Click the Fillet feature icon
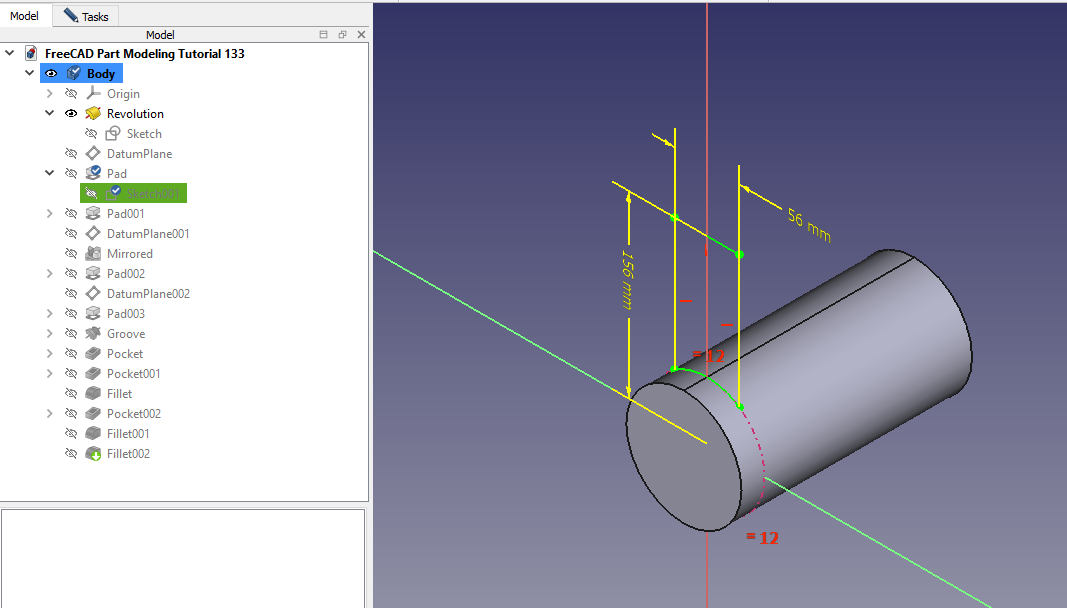The width and height of the screenshot is (1067, 608). [93, 394]
